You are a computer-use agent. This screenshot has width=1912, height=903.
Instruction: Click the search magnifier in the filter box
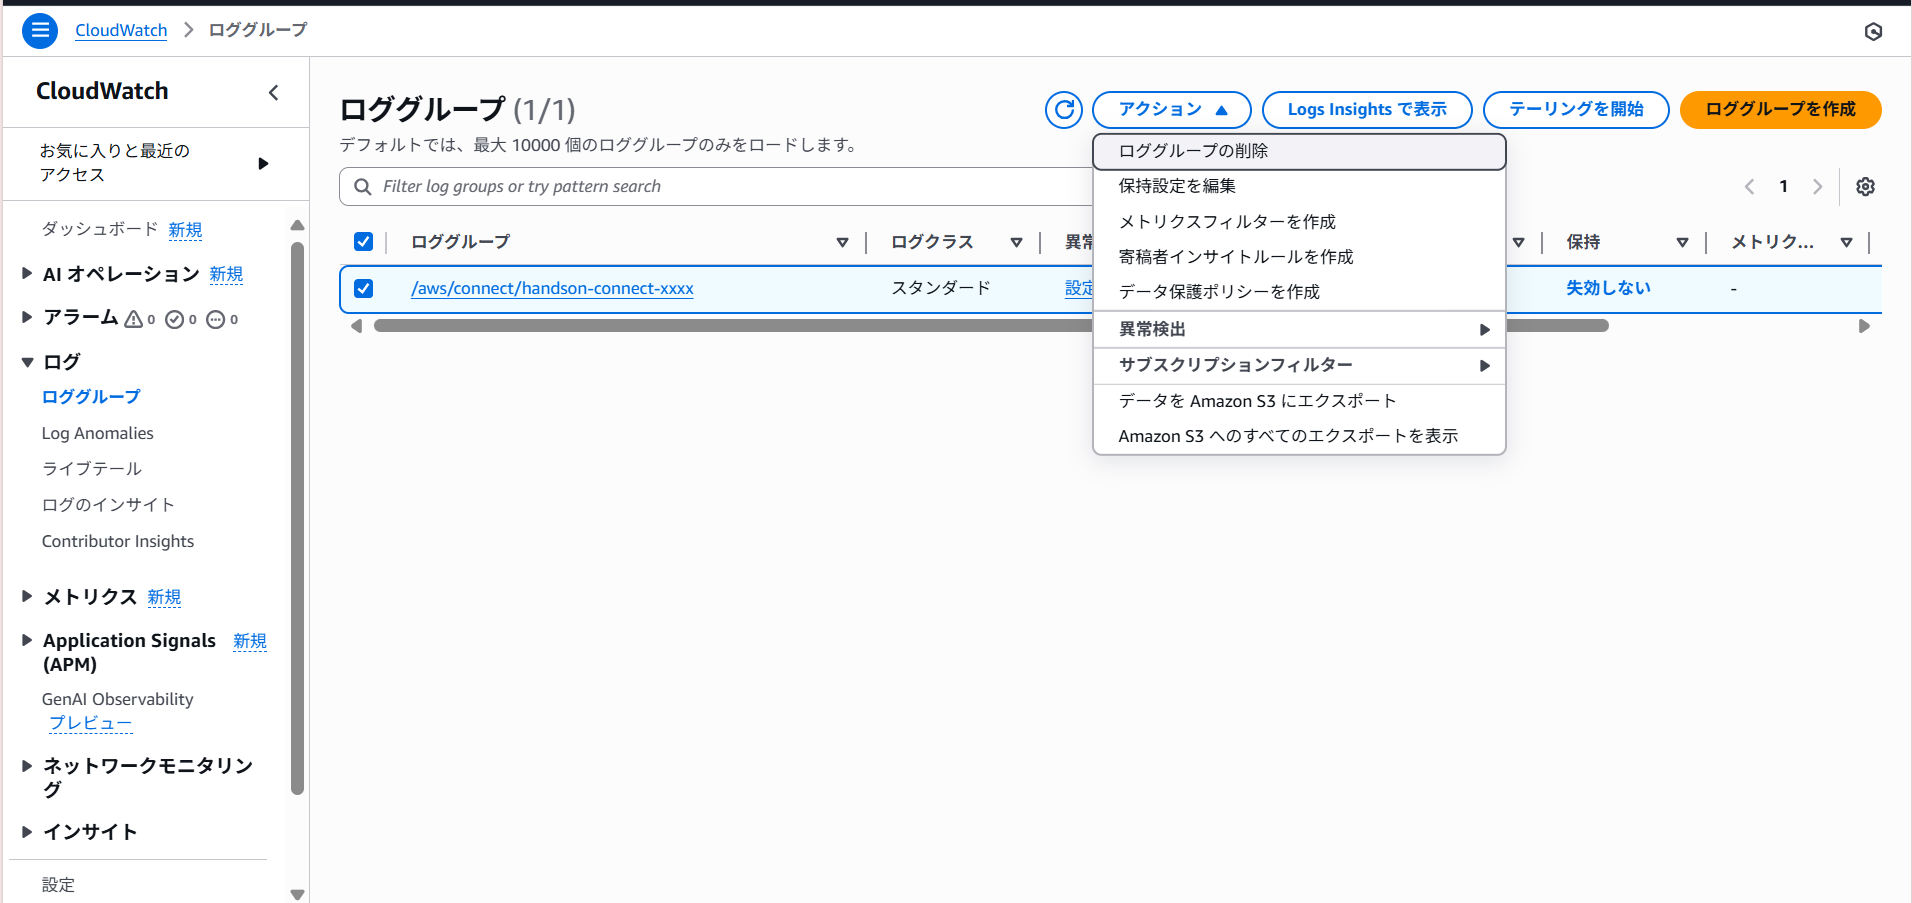363,186
